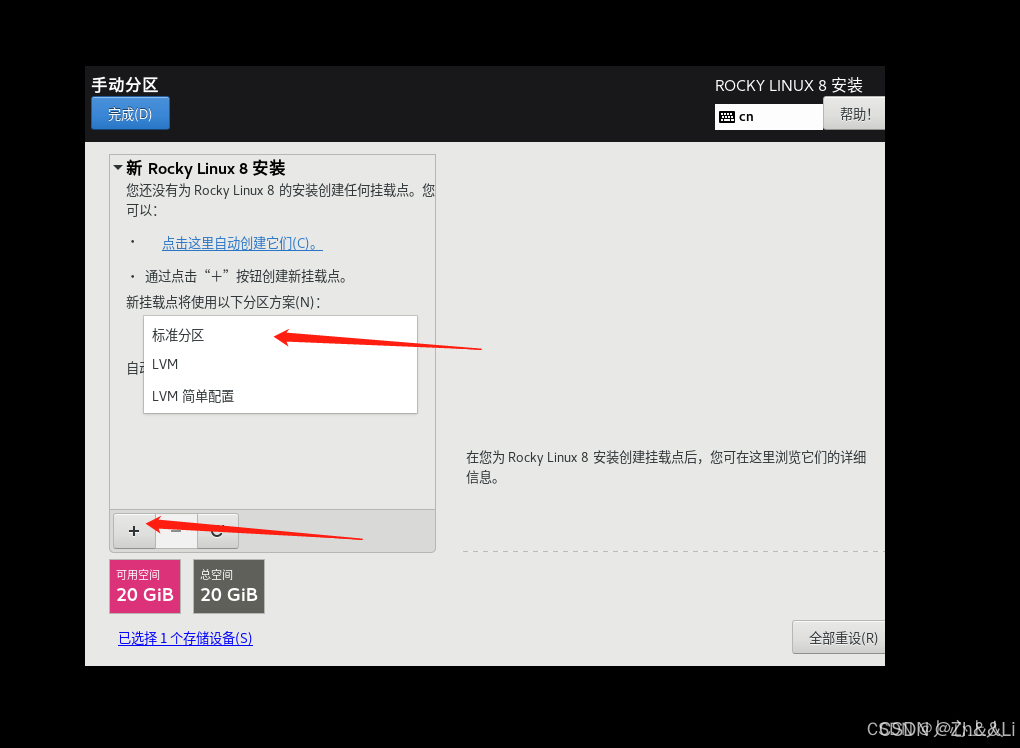
Task: Select 标准分区 from partition scheme list
Action: (x=280, y=335)
